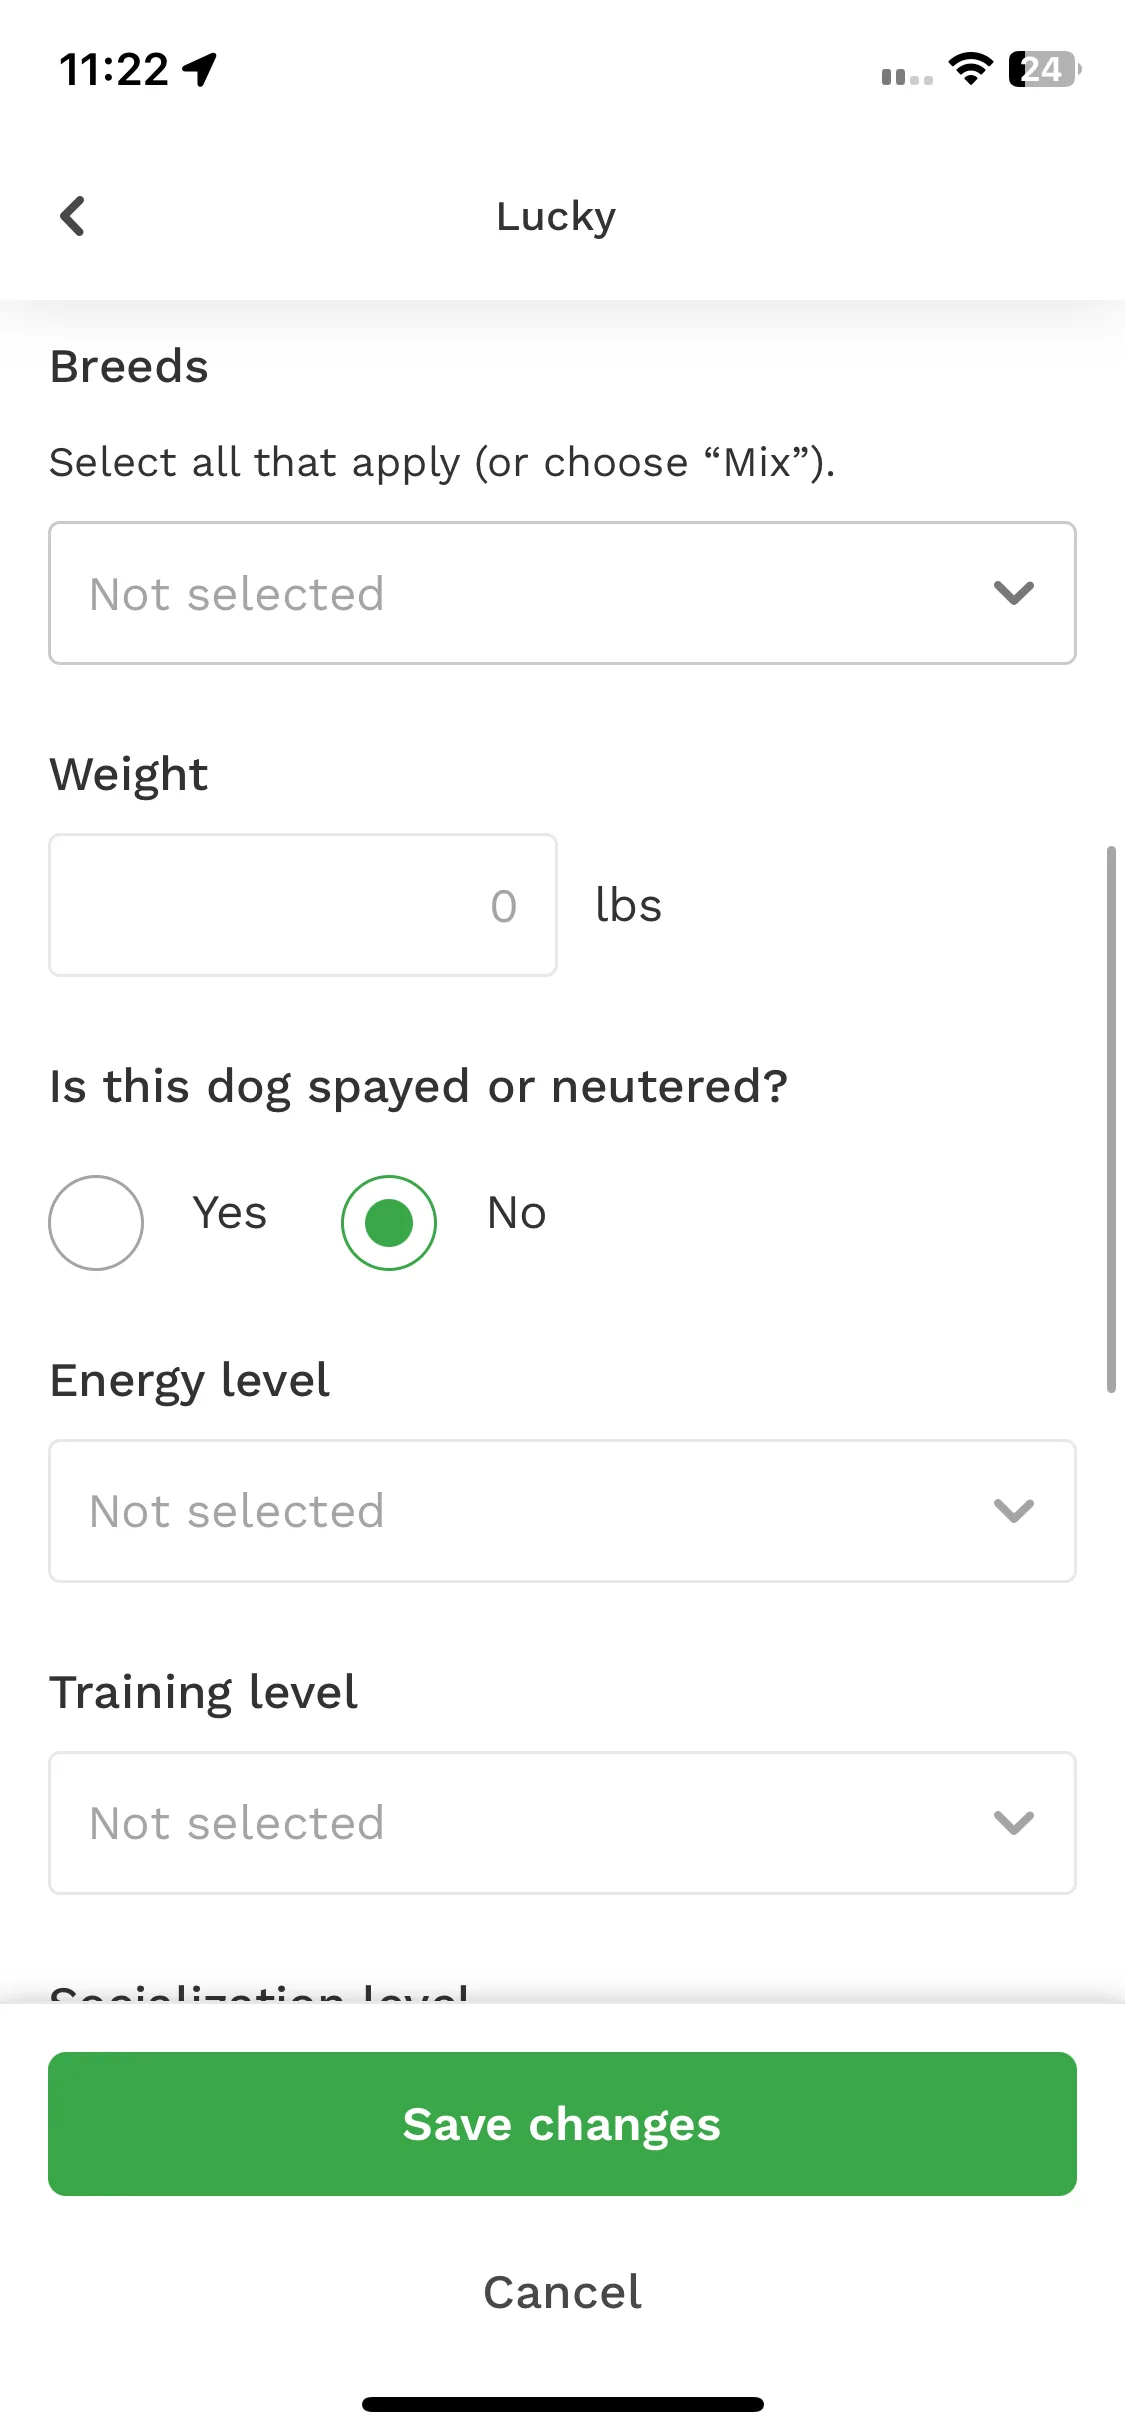The width and height of the screenshot is (1125, 2436).
Task: Tap the Wi-Fi status icon
Action: click(970, 69)
